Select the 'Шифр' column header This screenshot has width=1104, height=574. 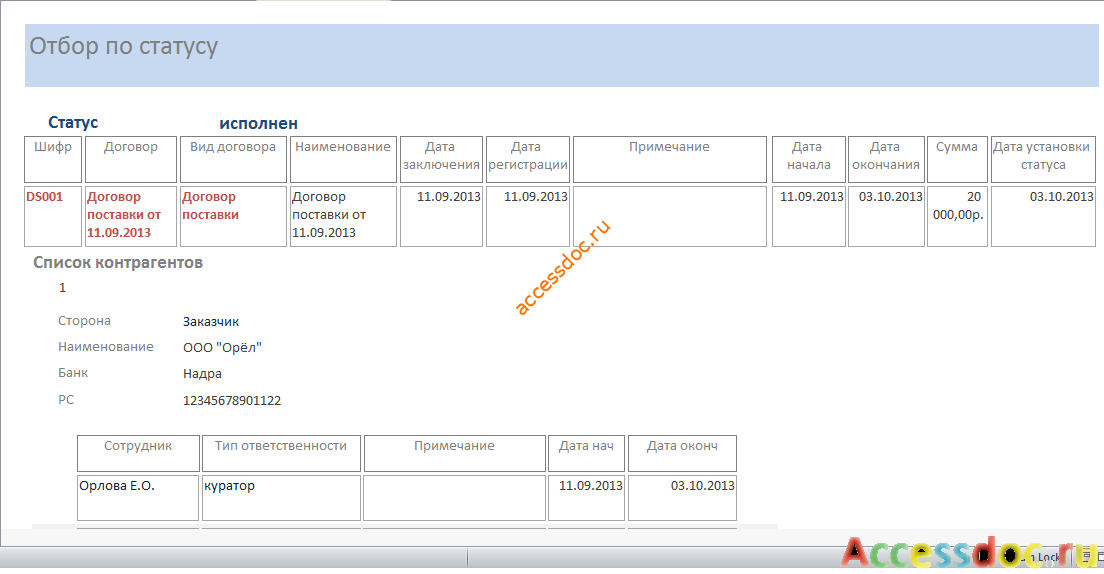click(x=54, y=159)
